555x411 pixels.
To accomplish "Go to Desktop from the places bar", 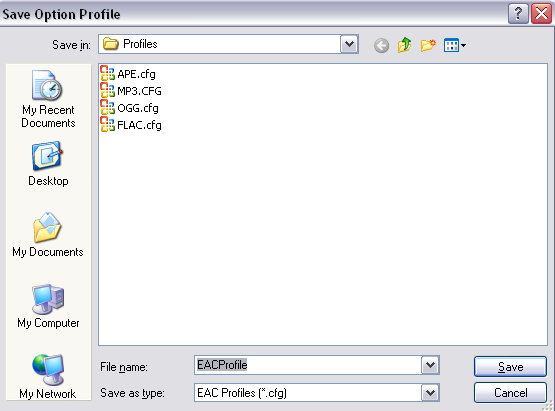I will tap(48, 164).
